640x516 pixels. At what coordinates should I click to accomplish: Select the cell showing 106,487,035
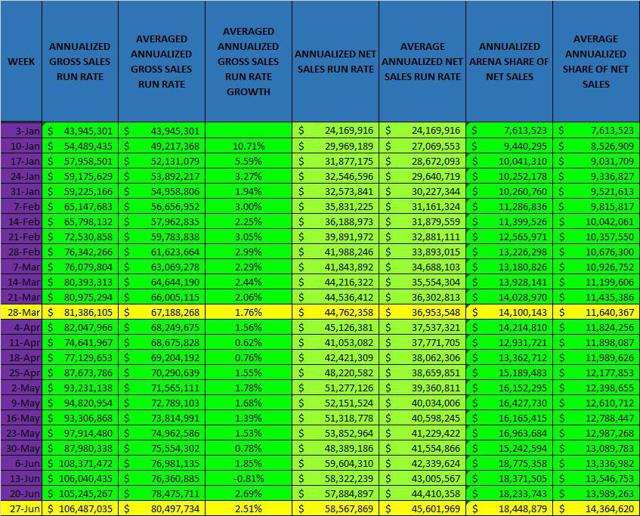coord(80,509)
